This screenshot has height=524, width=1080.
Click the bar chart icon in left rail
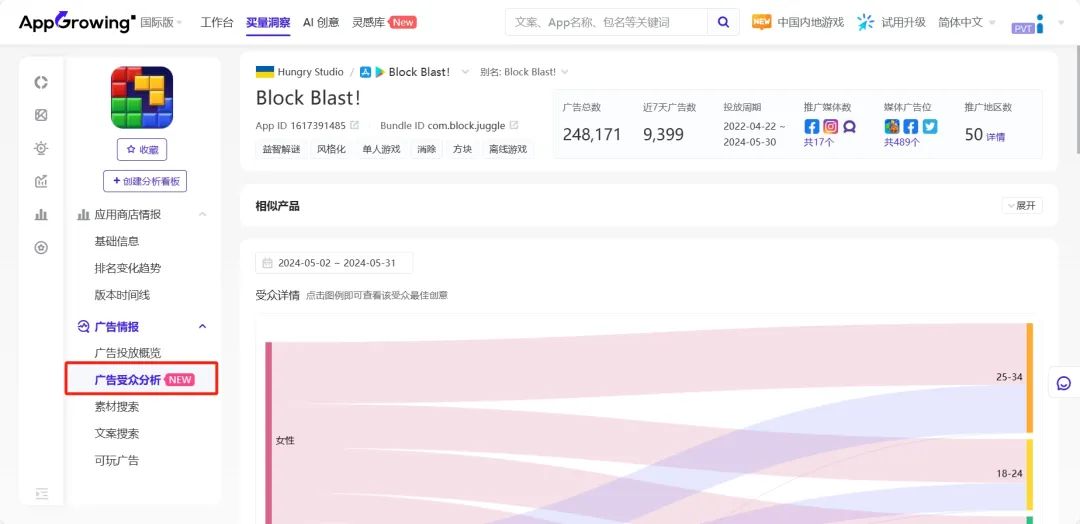[x=41, y=215]
